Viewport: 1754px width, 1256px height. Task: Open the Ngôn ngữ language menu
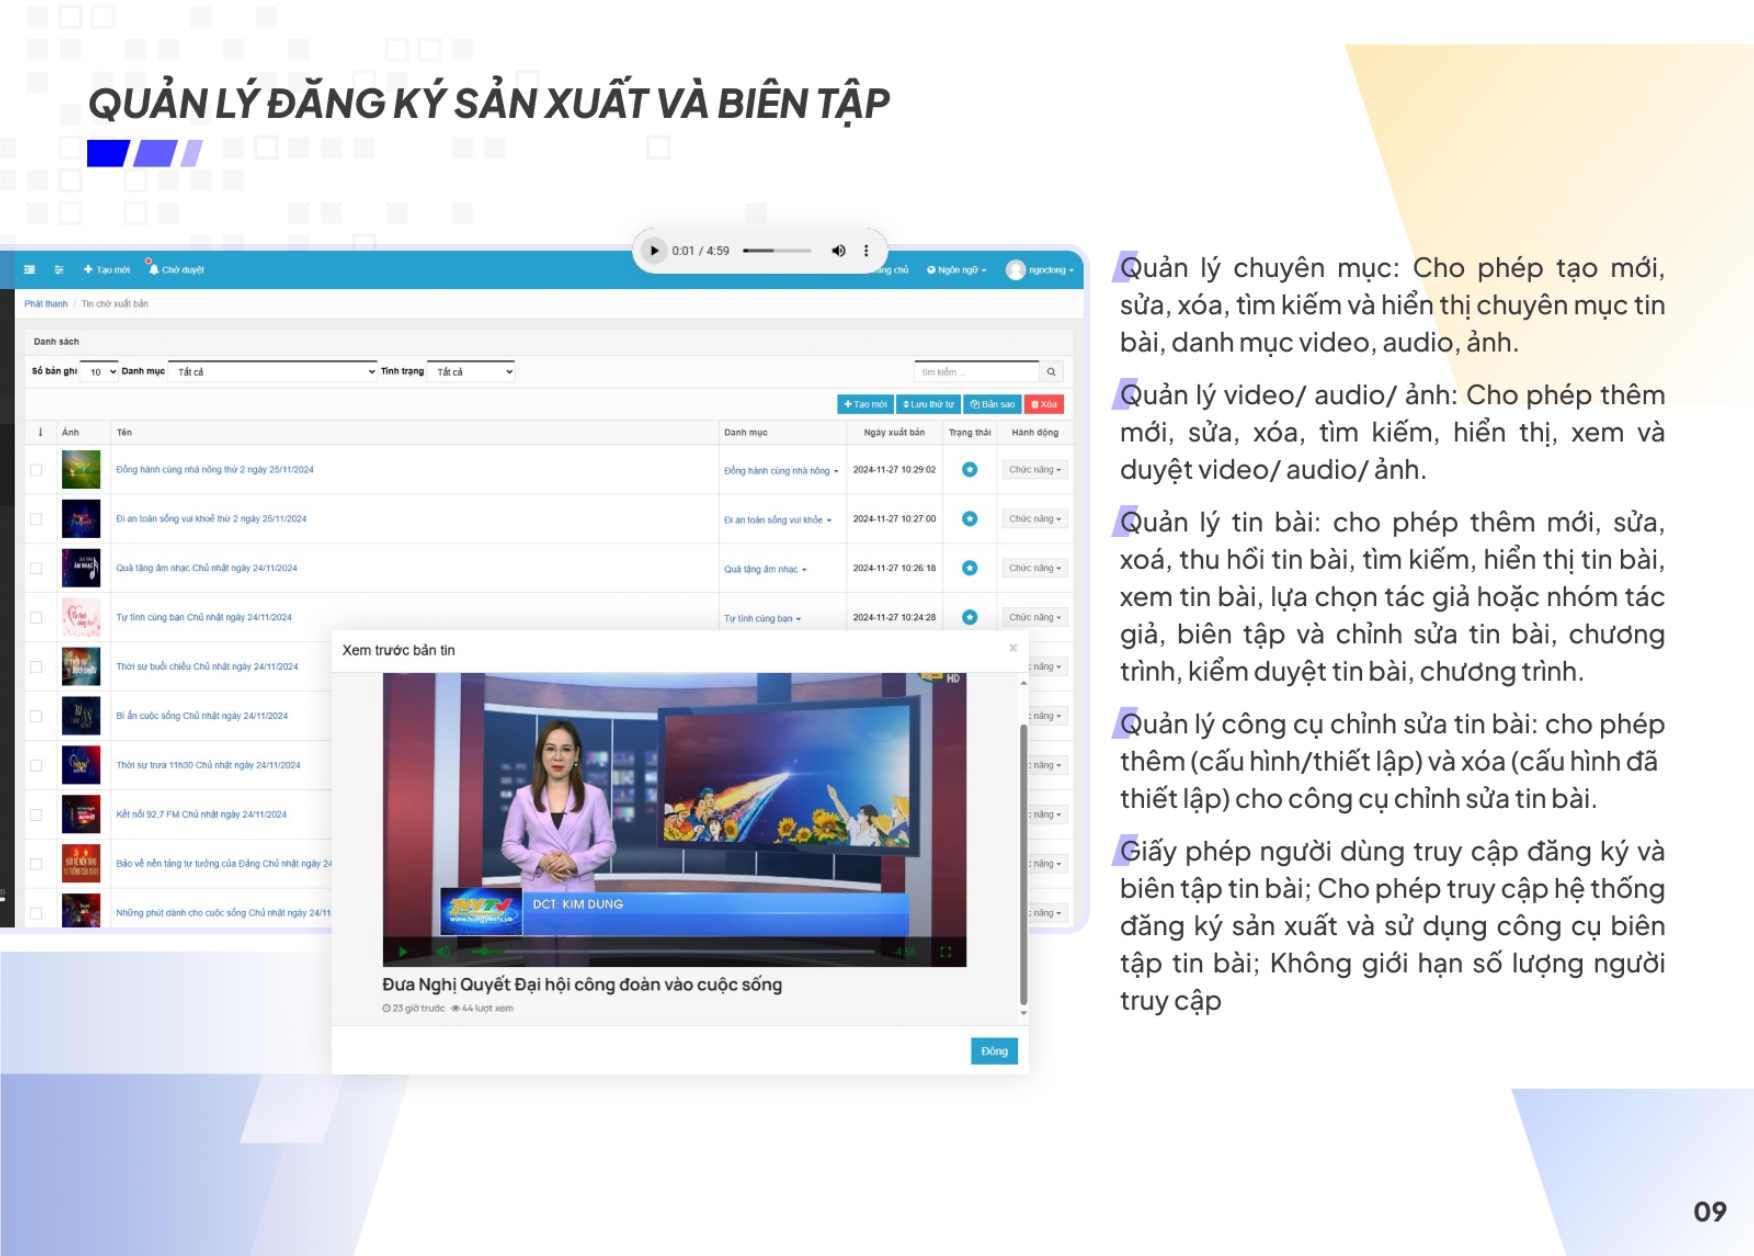coord(957,270)
